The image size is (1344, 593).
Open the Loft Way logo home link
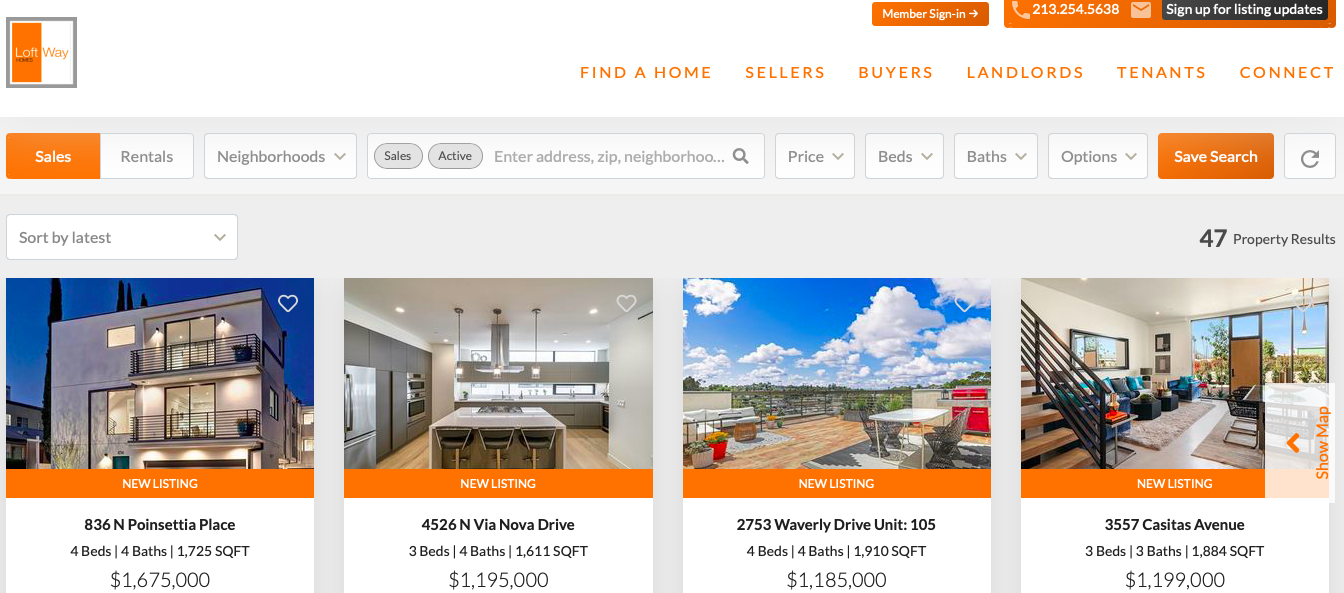point(41,52)
